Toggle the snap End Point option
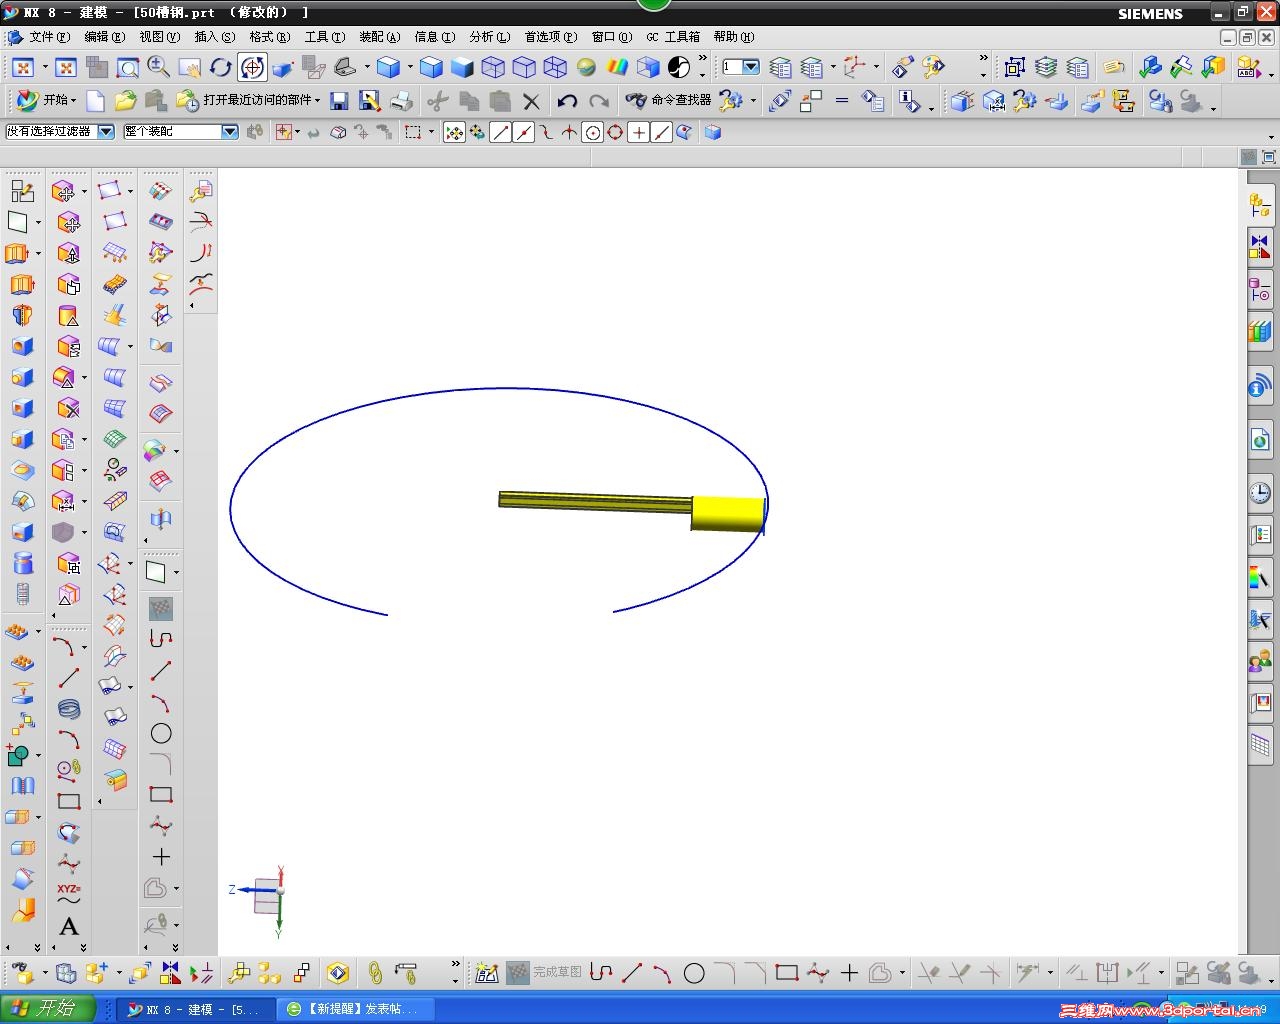Viewport: 1280px width, 1024px height. tap(501, 132)
